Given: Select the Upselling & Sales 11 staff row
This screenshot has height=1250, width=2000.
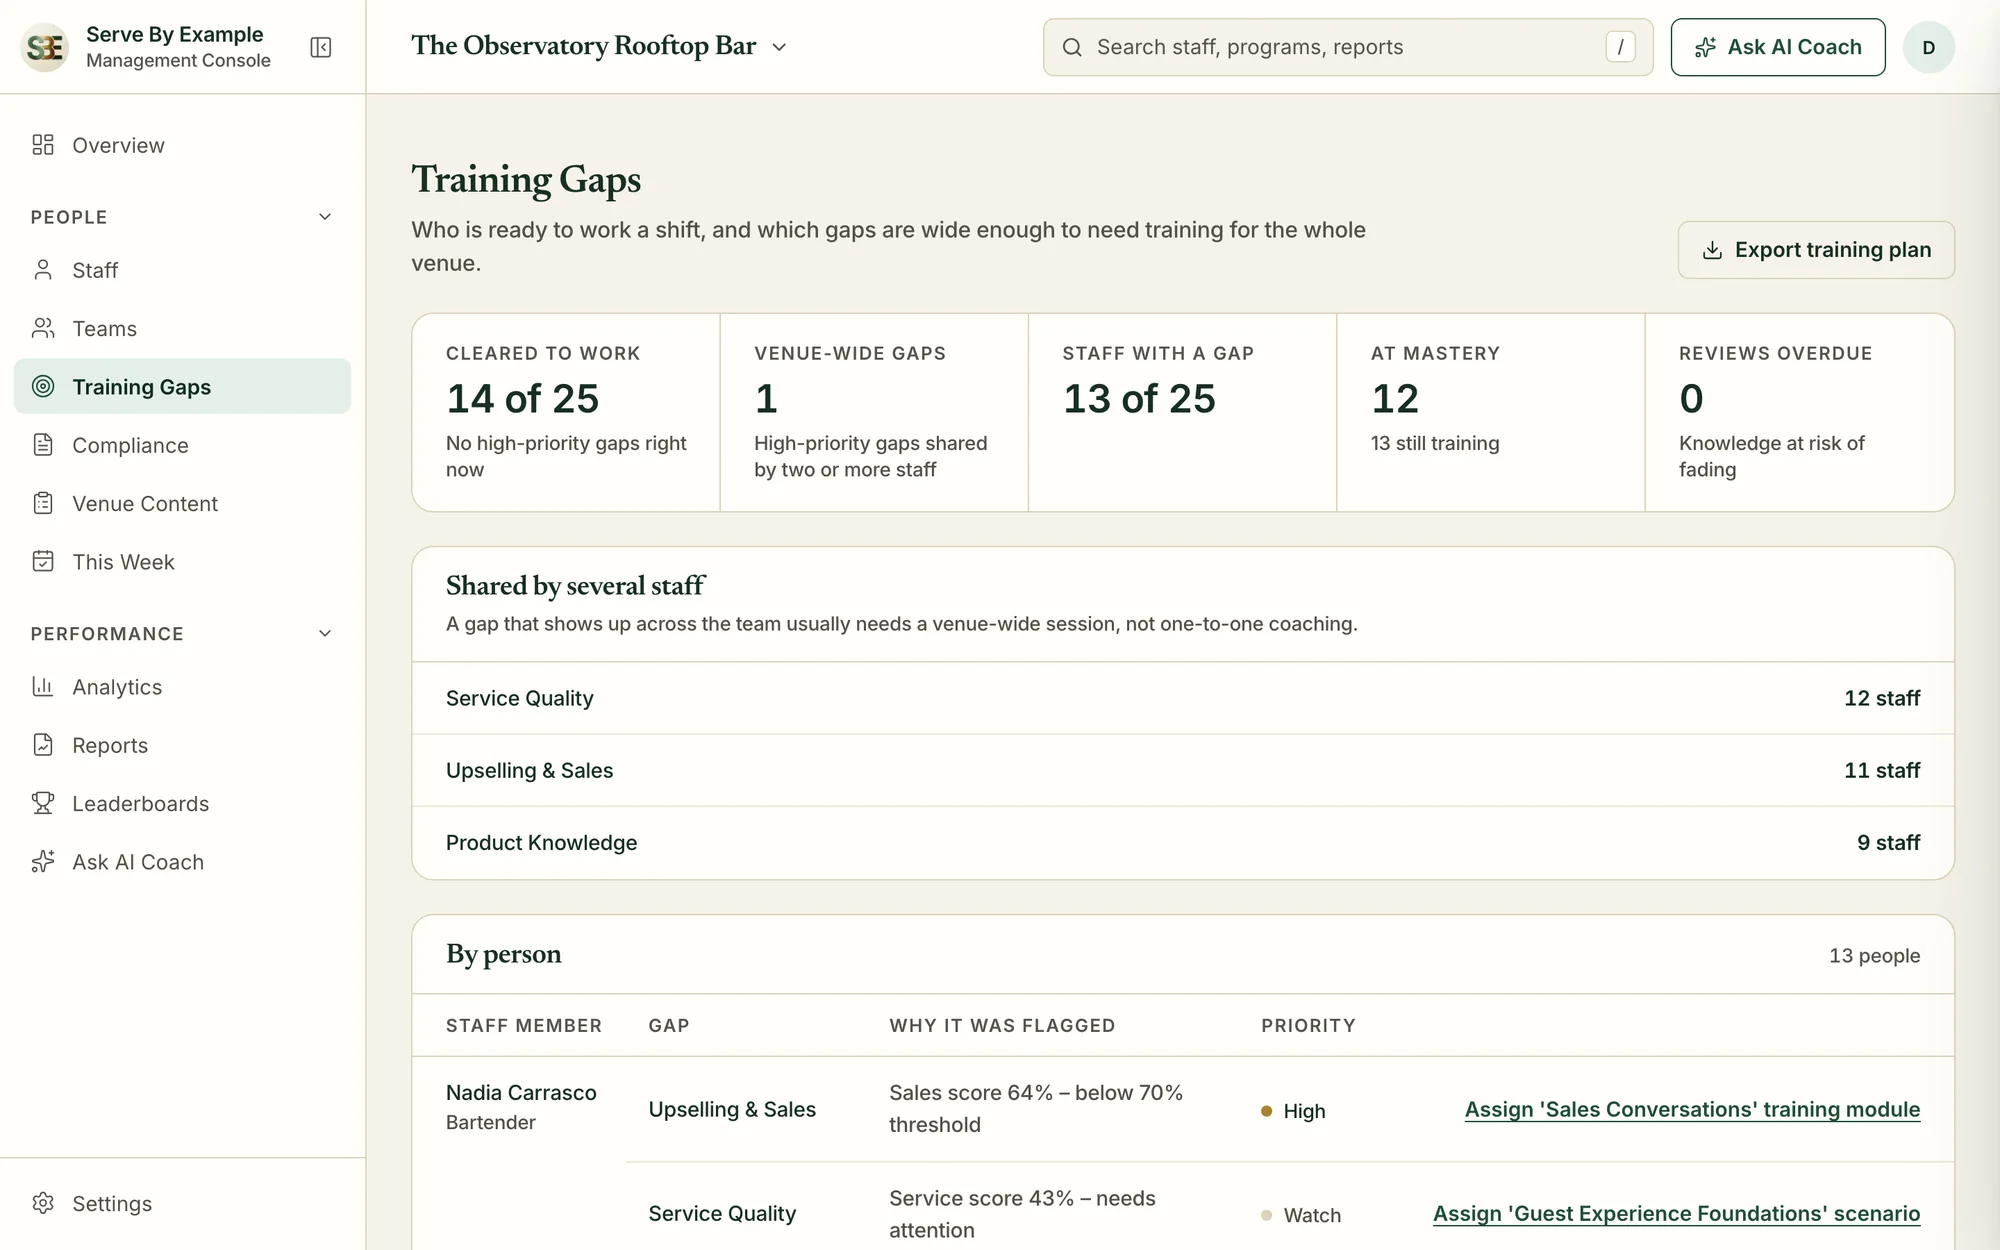Looking at the screenshot, I should pyautogui.click(x=1183, y=770).
